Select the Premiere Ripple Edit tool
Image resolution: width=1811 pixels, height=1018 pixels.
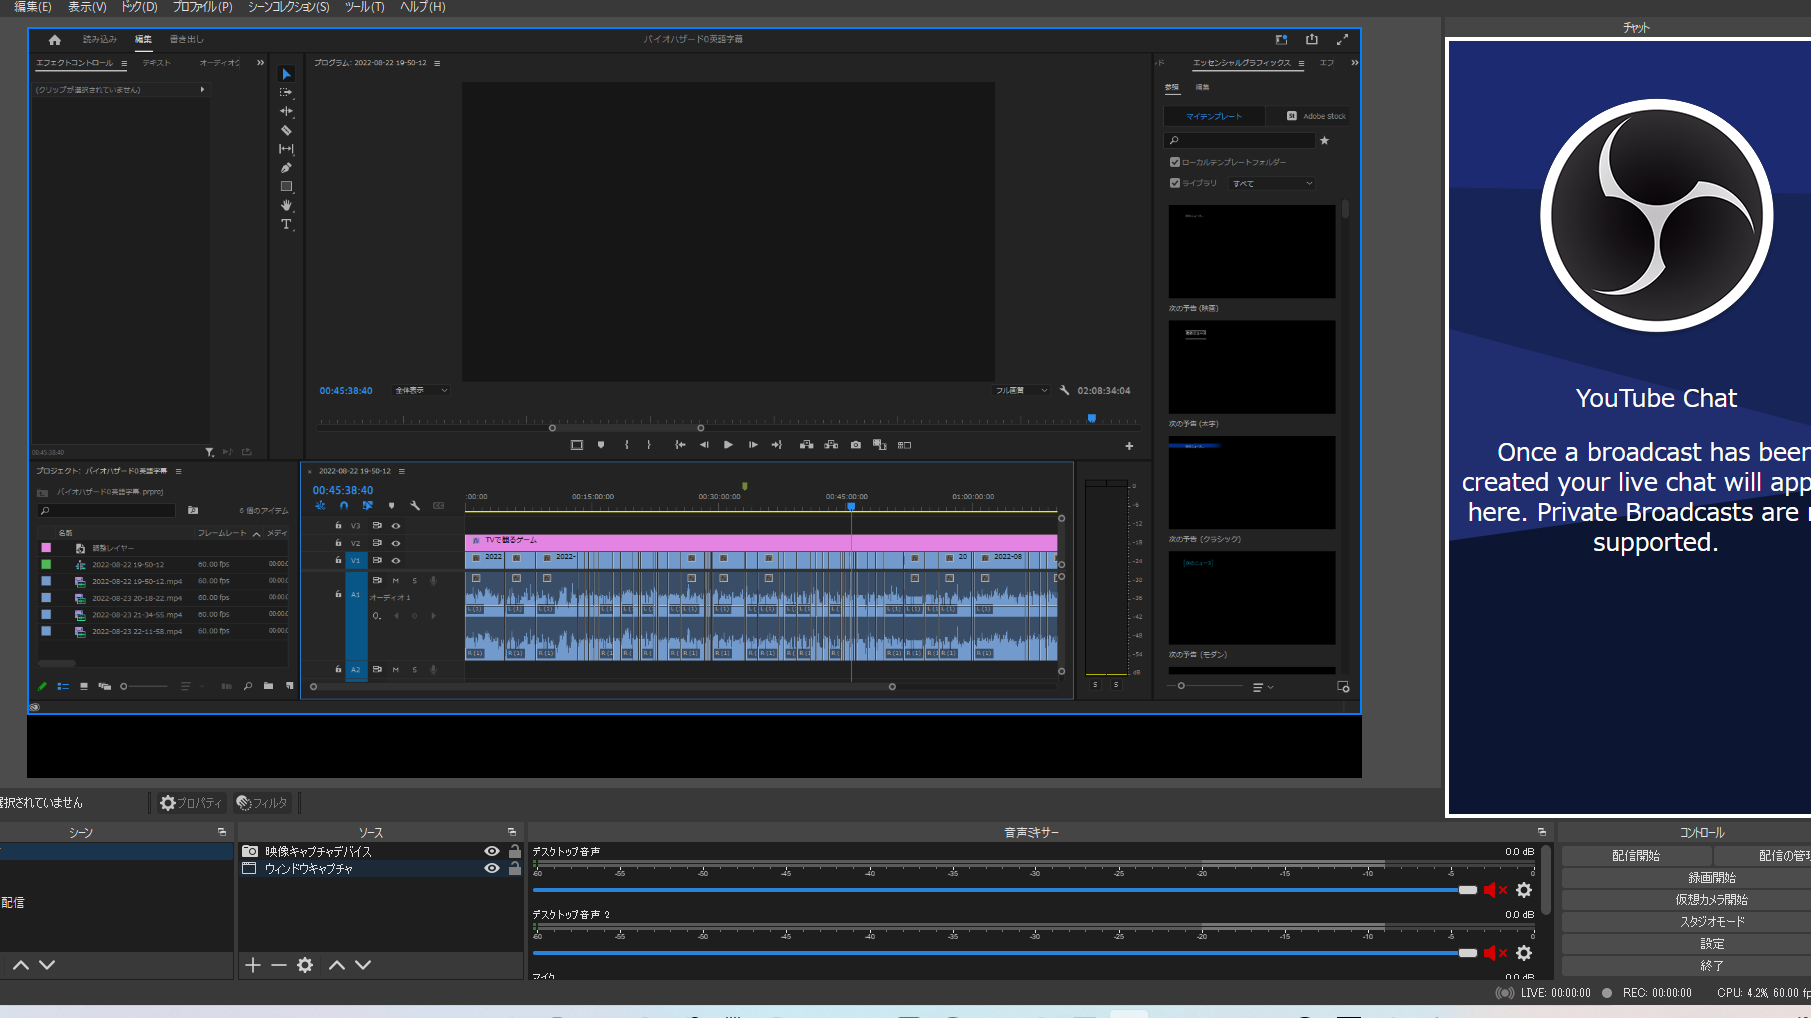[x=287, y=111]
